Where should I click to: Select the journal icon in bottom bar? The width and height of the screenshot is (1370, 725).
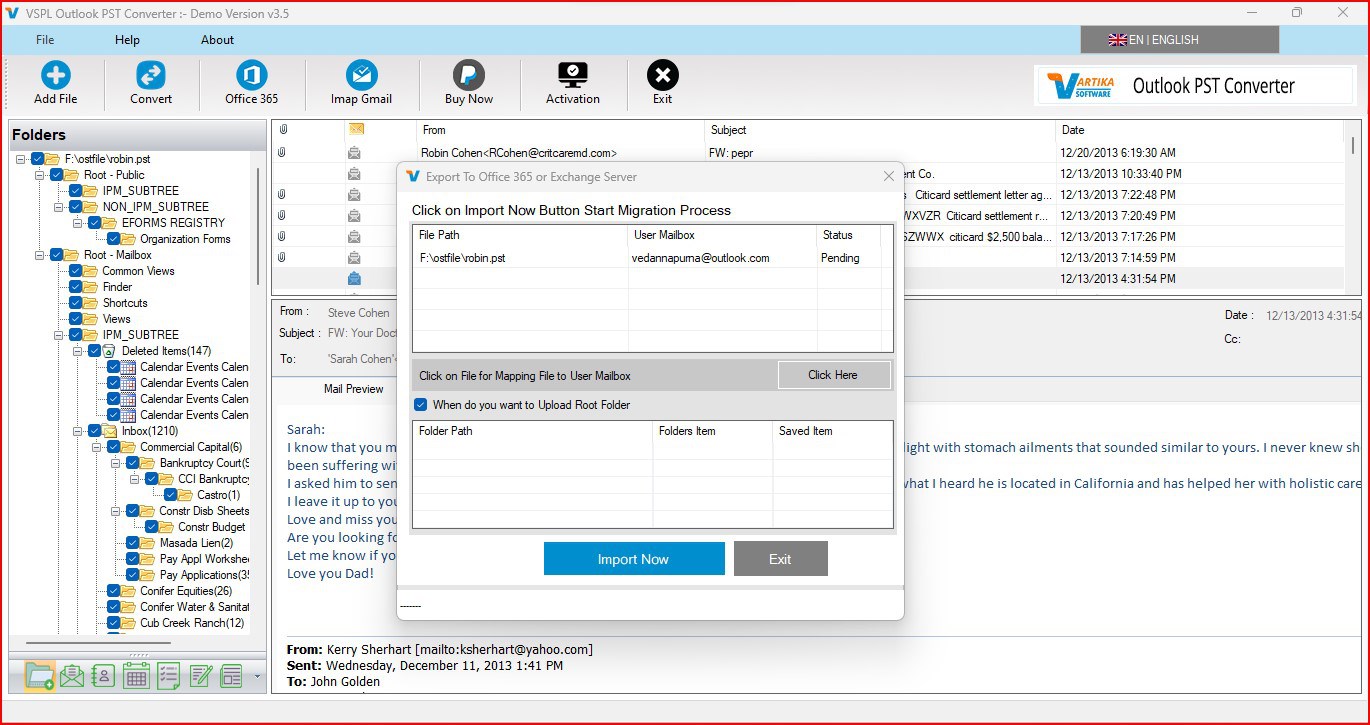click(232, 676)
